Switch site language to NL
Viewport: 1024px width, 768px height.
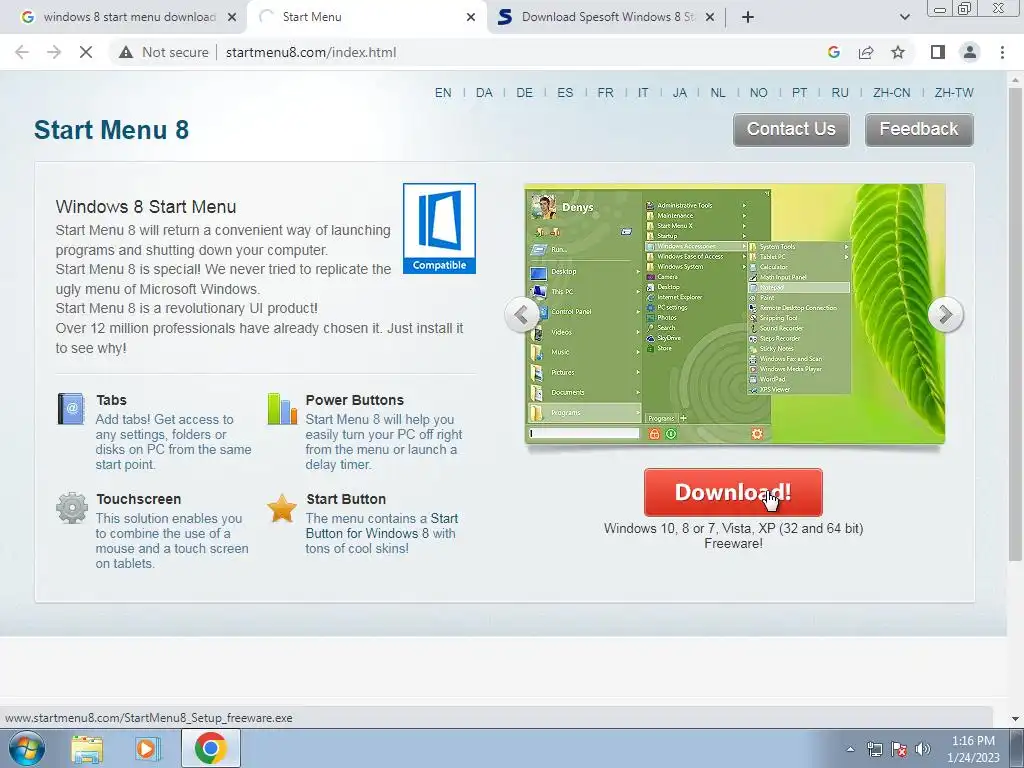tap(718, 93)
